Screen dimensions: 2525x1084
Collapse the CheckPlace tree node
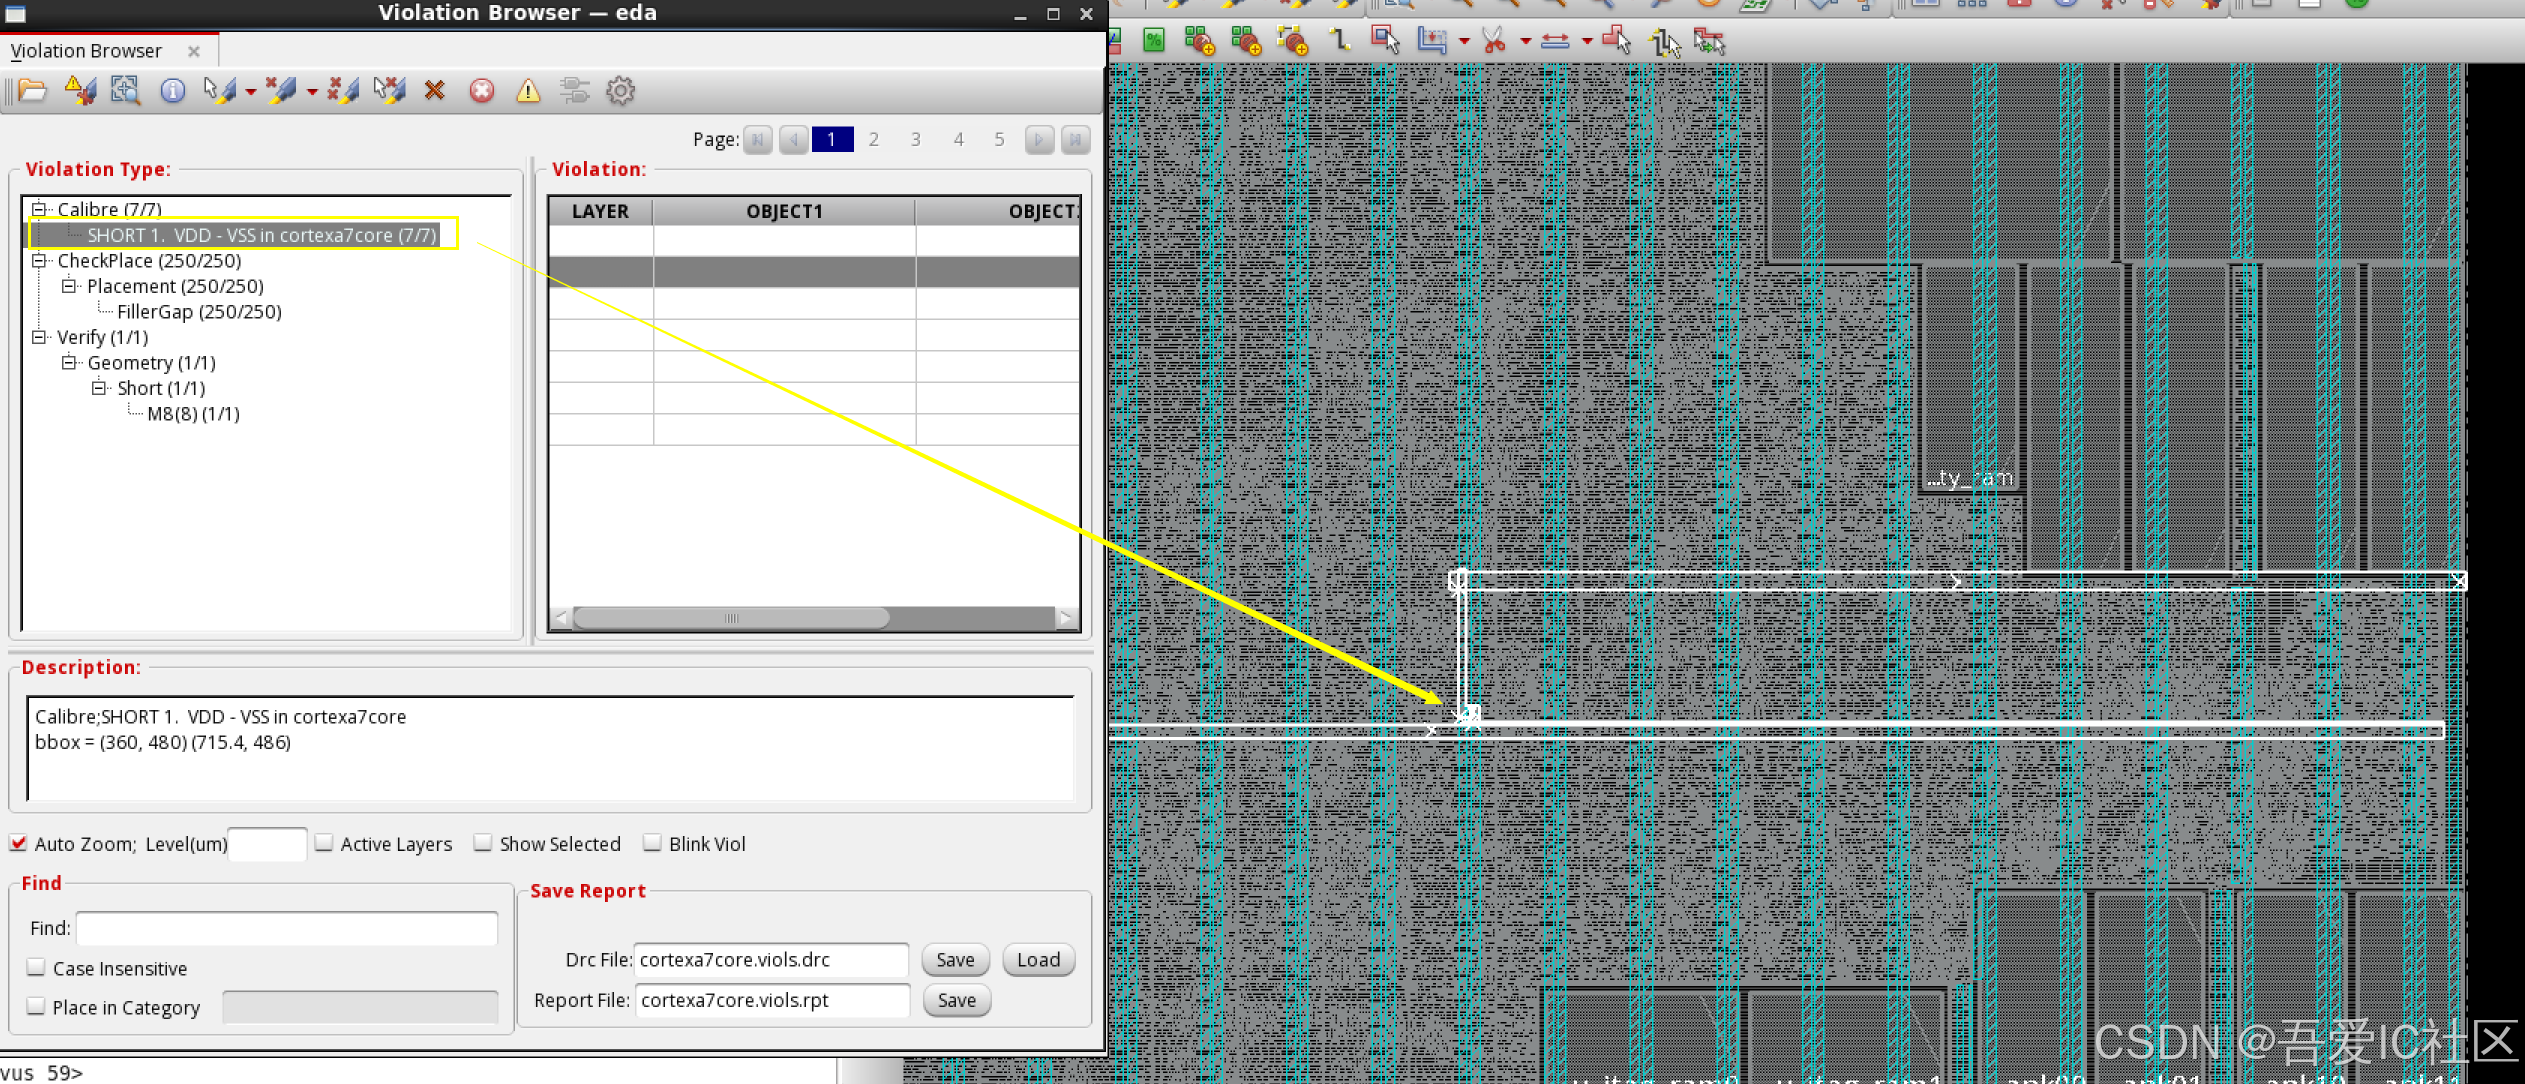pos(39,261)
